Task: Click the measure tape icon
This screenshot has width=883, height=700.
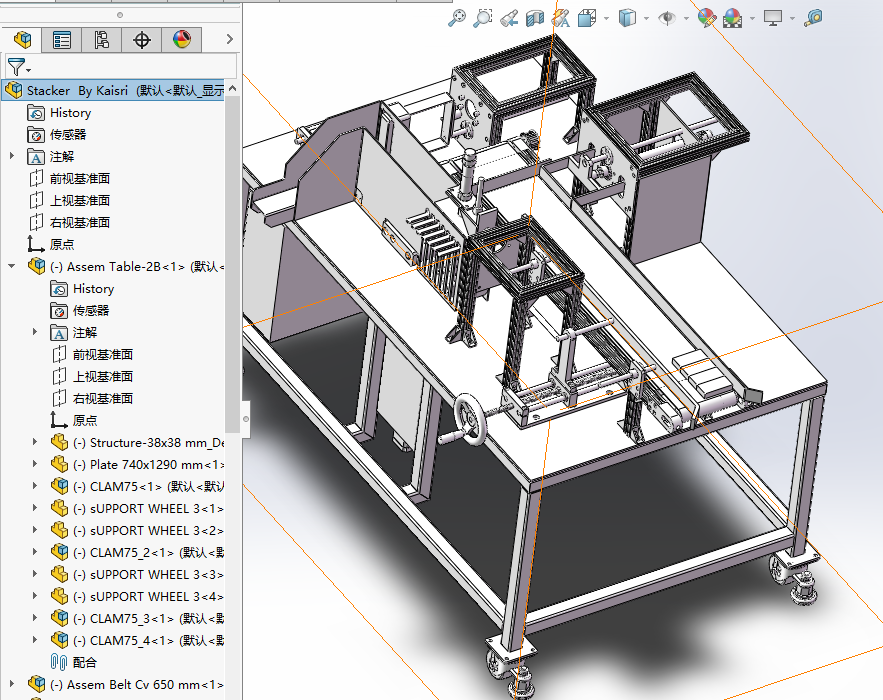Action: pyautogui.click(x=814, y=17)
